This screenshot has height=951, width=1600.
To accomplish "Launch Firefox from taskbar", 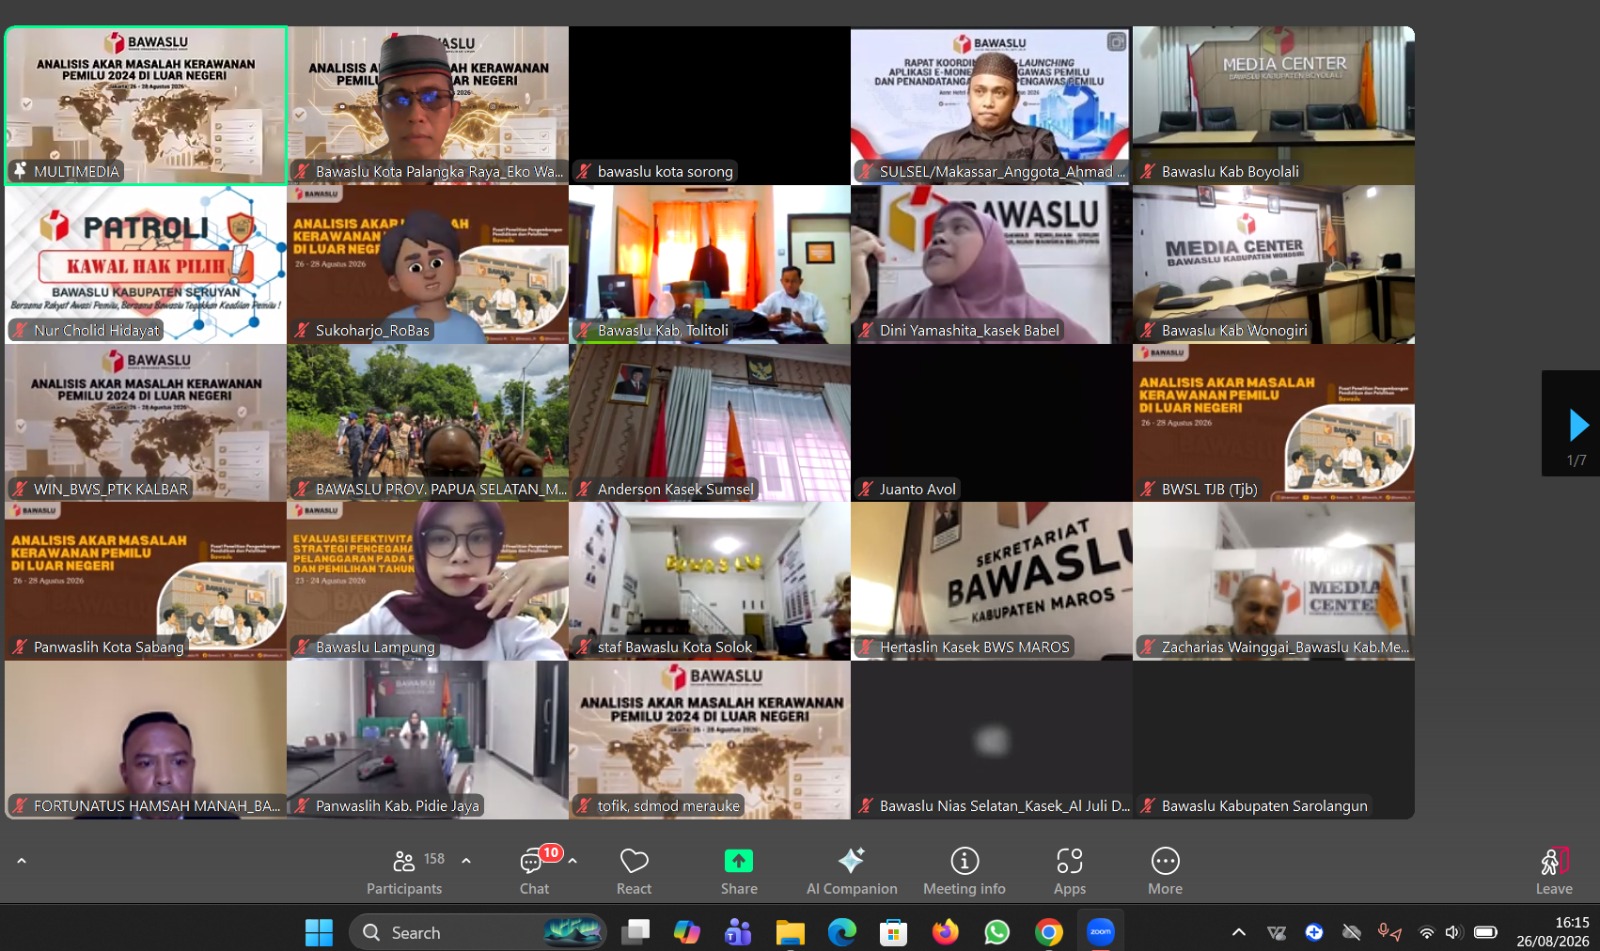I will (945, 932).
